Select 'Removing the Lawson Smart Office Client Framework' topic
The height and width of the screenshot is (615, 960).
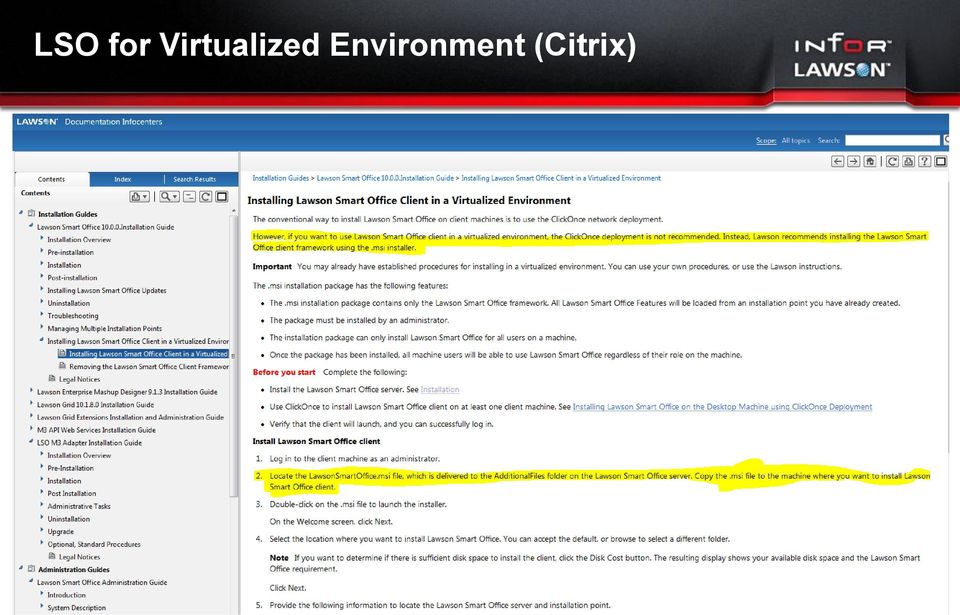click(149, 366)
